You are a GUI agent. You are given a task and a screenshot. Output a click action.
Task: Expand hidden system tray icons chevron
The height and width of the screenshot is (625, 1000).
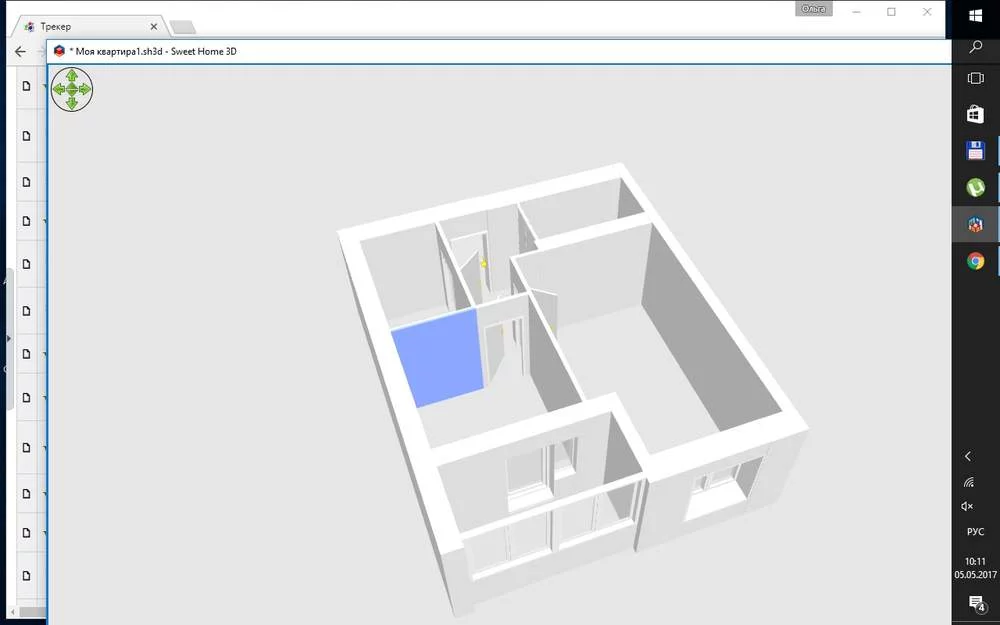coord(968,456)
